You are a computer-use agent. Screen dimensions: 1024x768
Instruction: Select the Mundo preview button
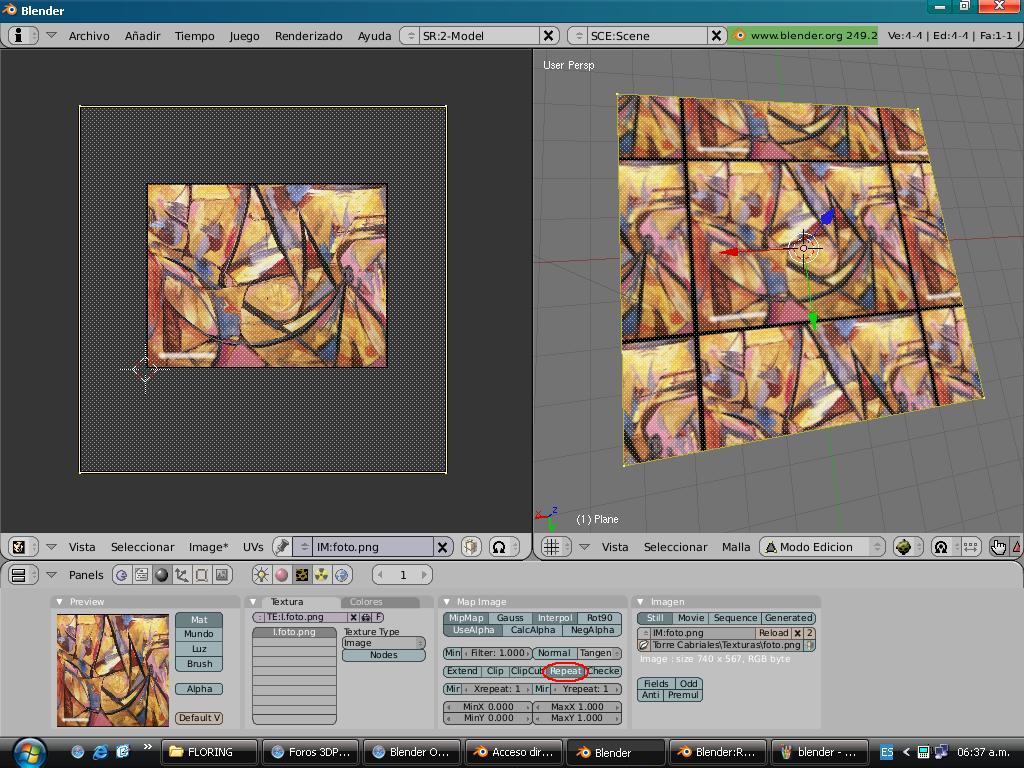coord(199,634)
